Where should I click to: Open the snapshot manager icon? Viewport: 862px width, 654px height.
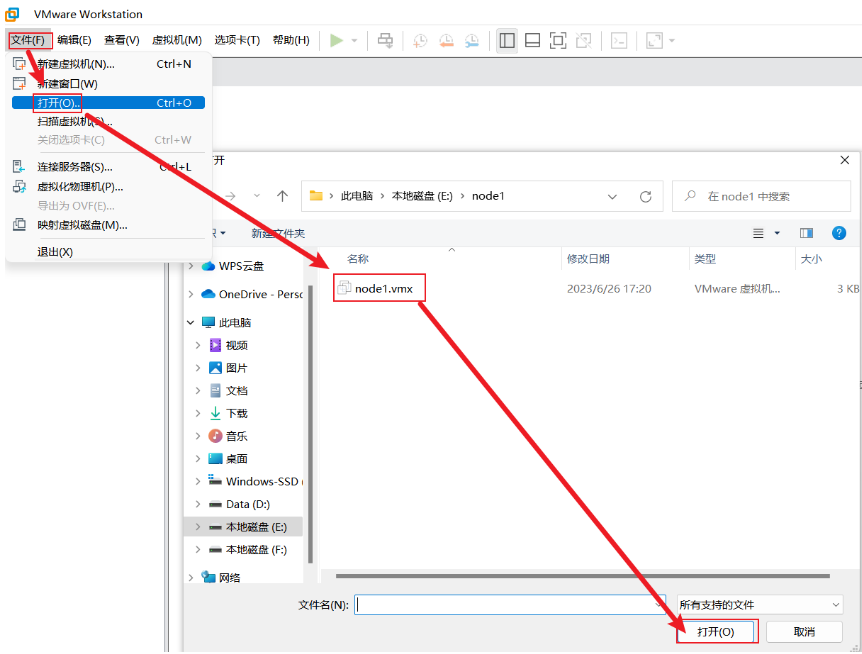(472, 40)
